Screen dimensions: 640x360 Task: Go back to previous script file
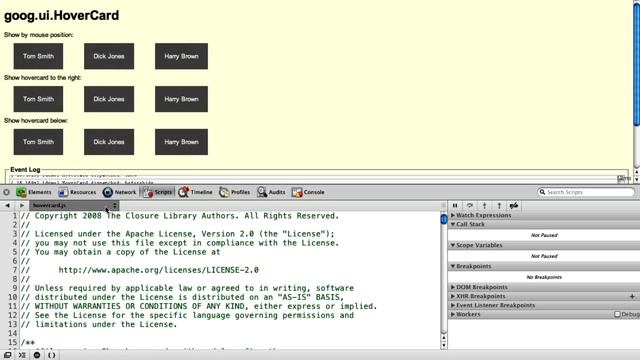[x=7, y=205]
